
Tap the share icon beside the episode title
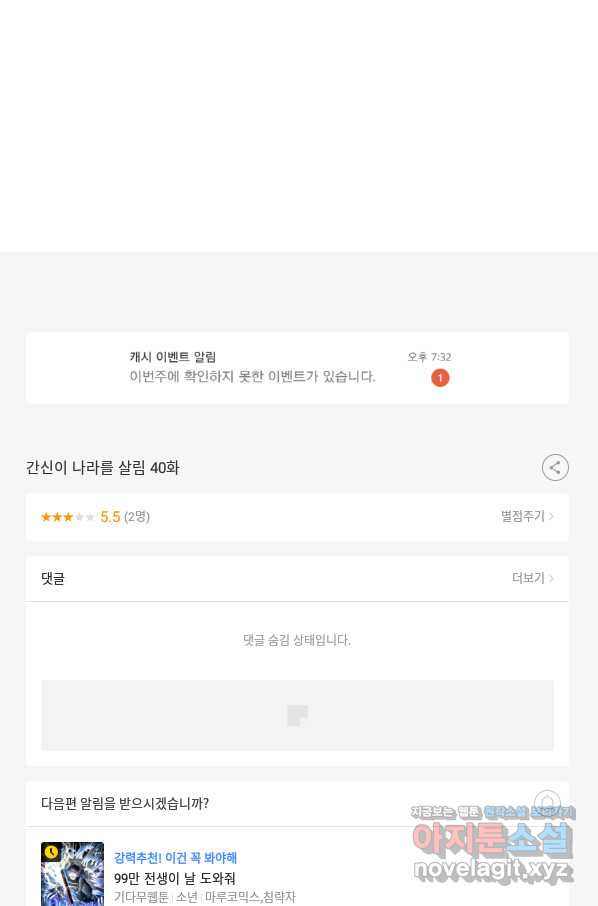point(555,467)
